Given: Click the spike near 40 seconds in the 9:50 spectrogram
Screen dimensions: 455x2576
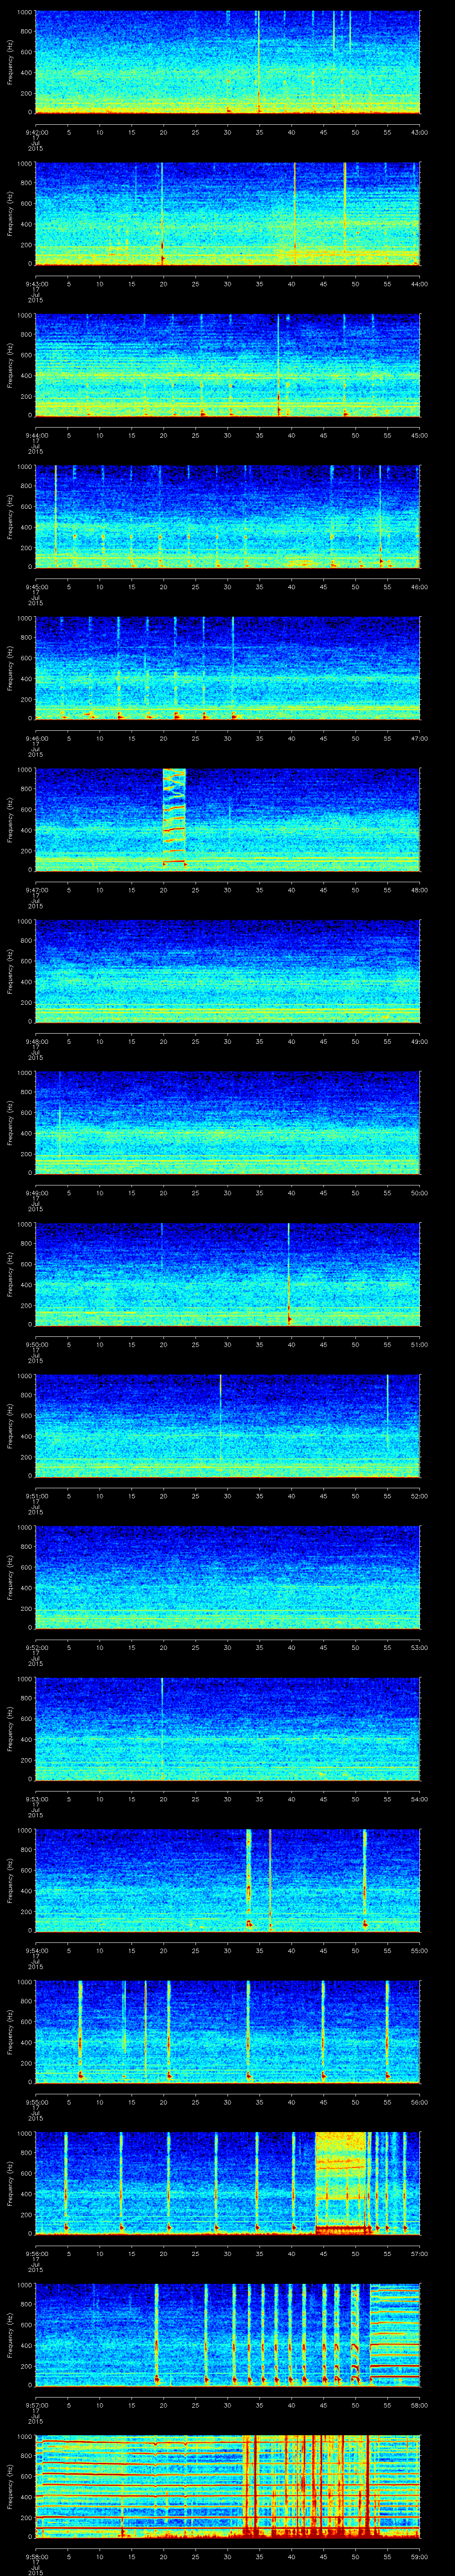Looking at the screenshot, I should [289, 1274].
